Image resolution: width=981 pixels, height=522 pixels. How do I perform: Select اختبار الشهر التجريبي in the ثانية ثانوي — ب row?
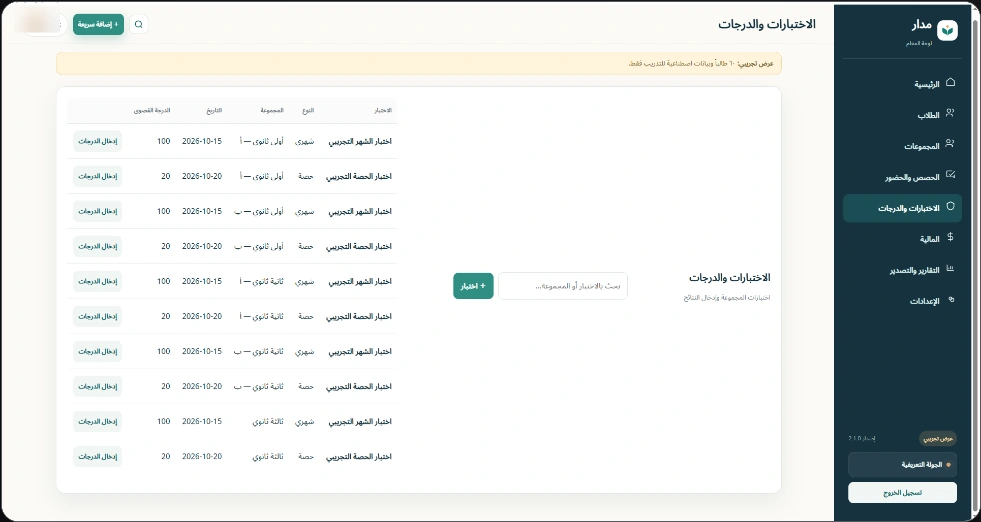click(360, 352)
